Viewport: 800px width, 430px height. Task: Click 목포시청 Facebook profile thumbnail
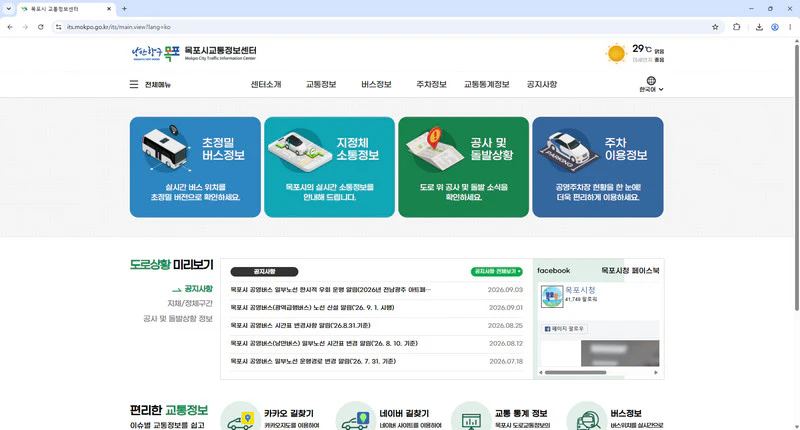point(552,296)
